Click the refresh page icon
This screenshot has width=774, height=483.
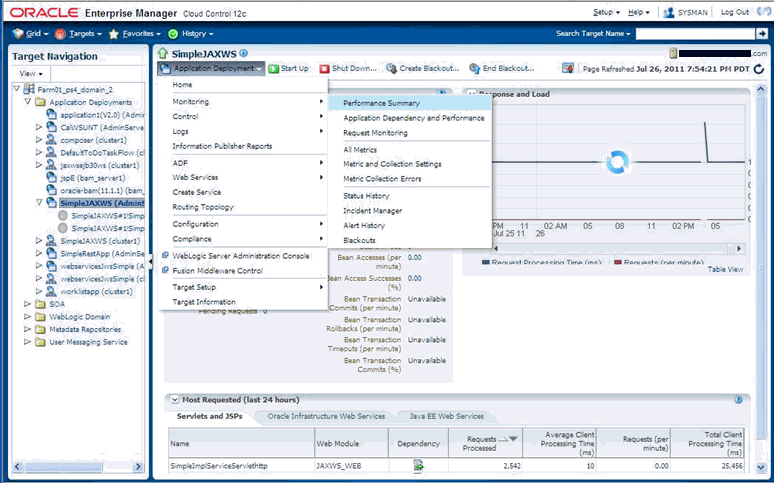click(759, 69)
